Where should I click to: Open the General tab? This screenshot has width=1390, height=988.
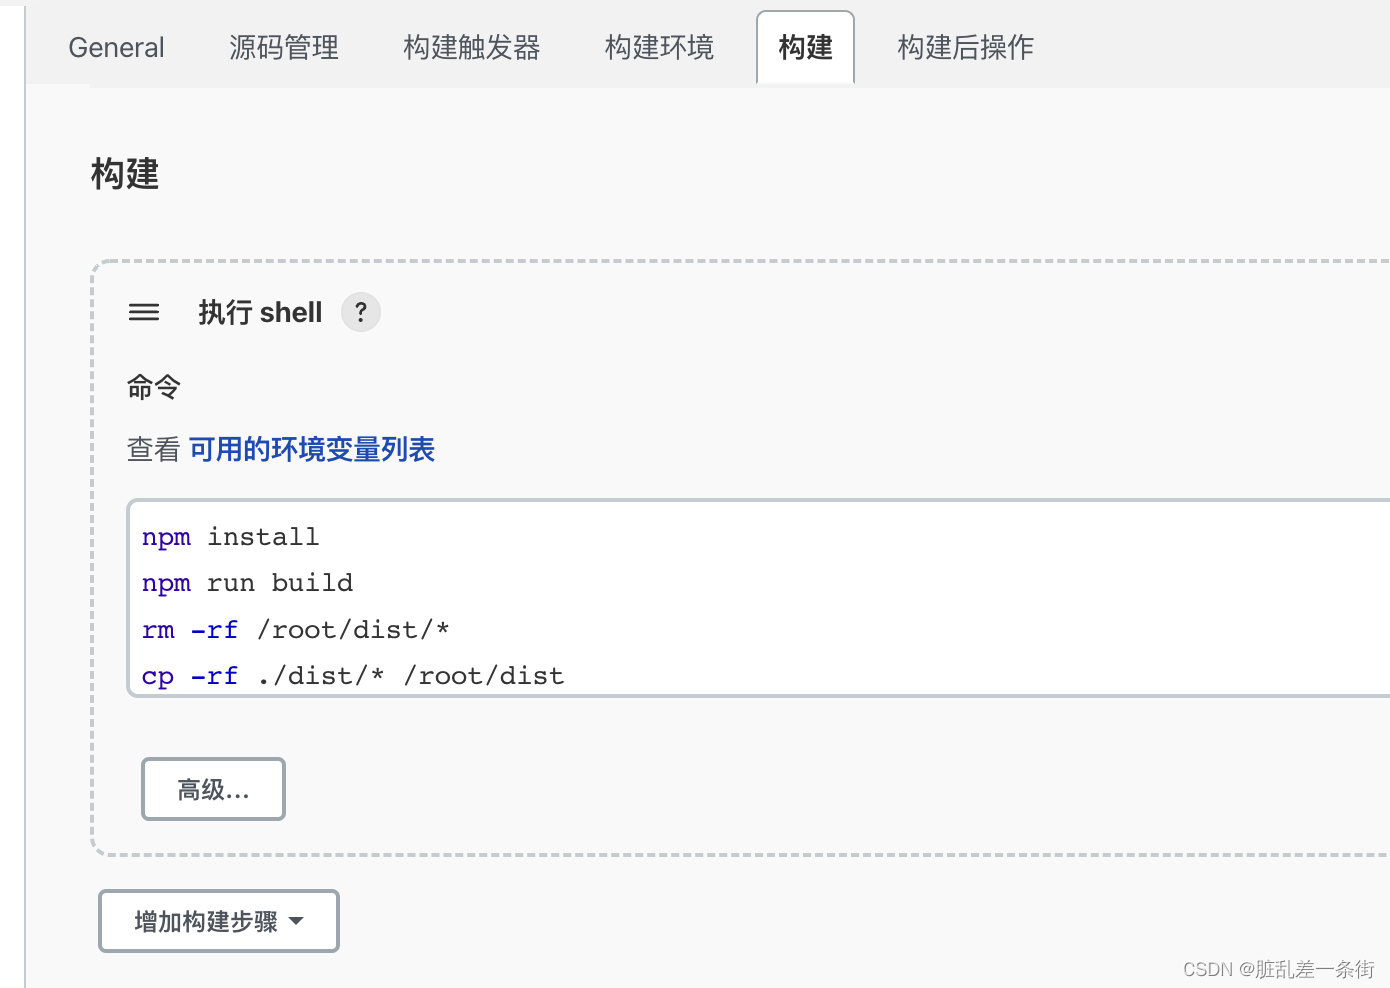[x=116, y=47]
